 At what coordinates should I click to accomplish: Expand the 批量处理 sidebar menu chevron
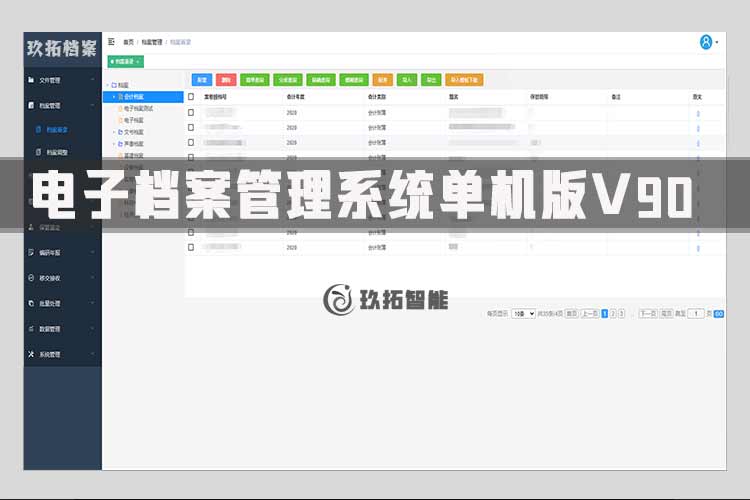tap(92, 303)
